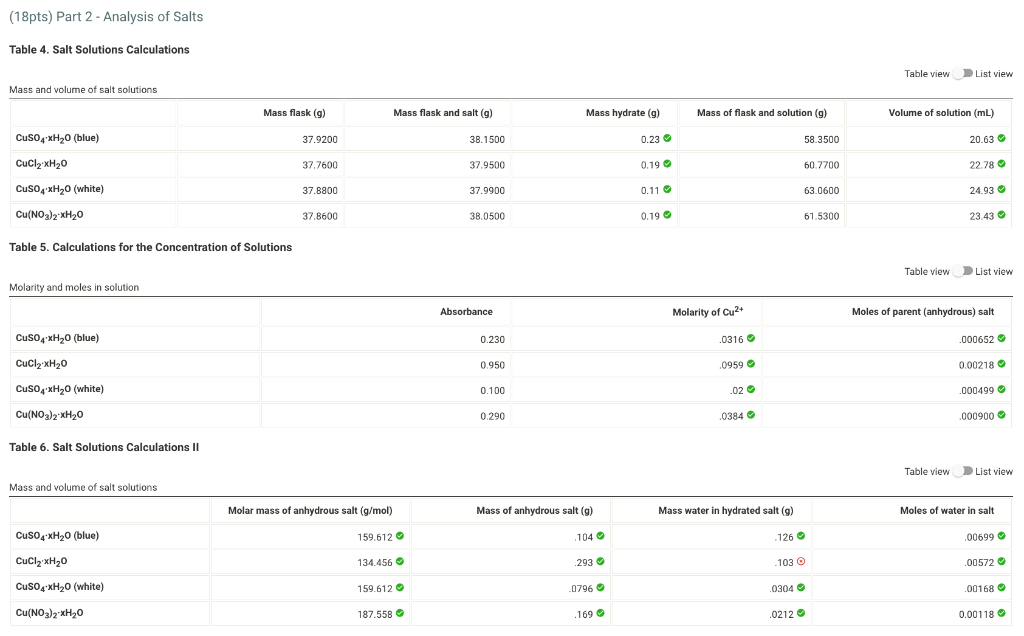This screenshot has width=1024, height=636.
Task: Click the green check next to volume 20.63
Action: click(1001, 138)
